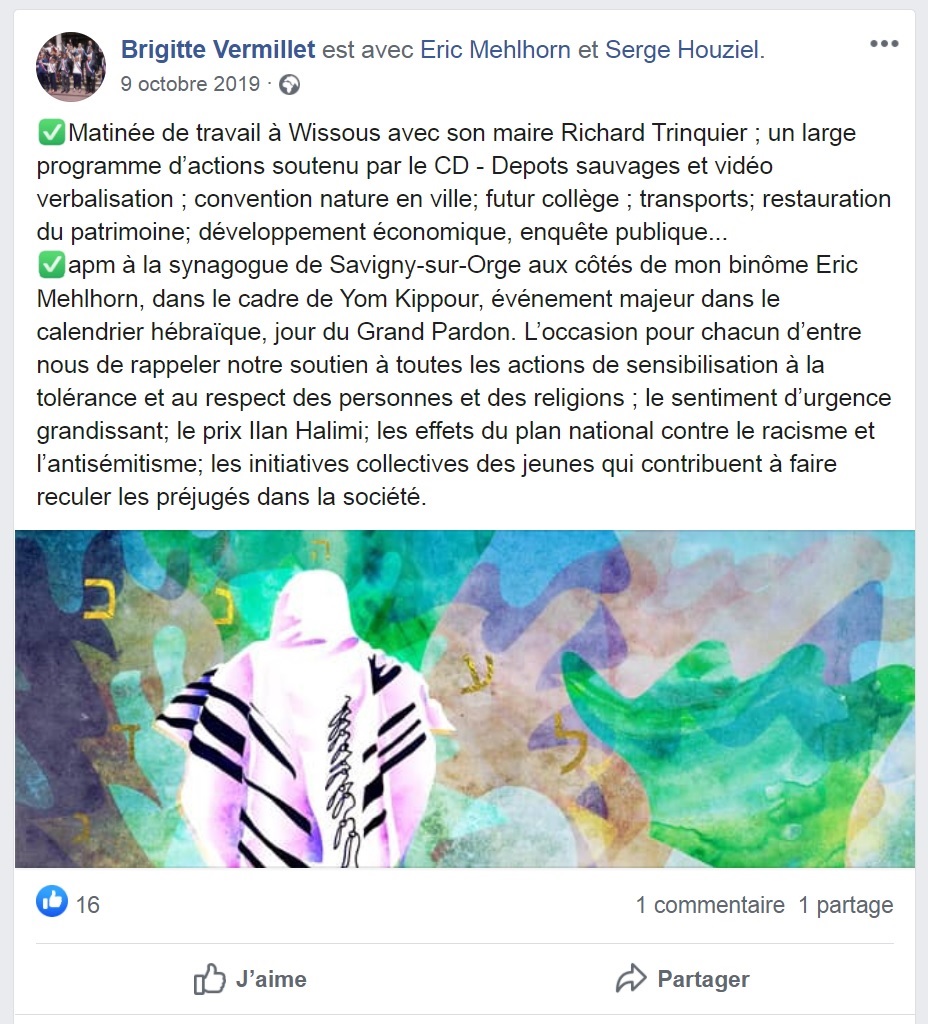Click the second green checkmark emoji before apm
This screenshot has width=928, height=1024.
[x=52, y=265]
